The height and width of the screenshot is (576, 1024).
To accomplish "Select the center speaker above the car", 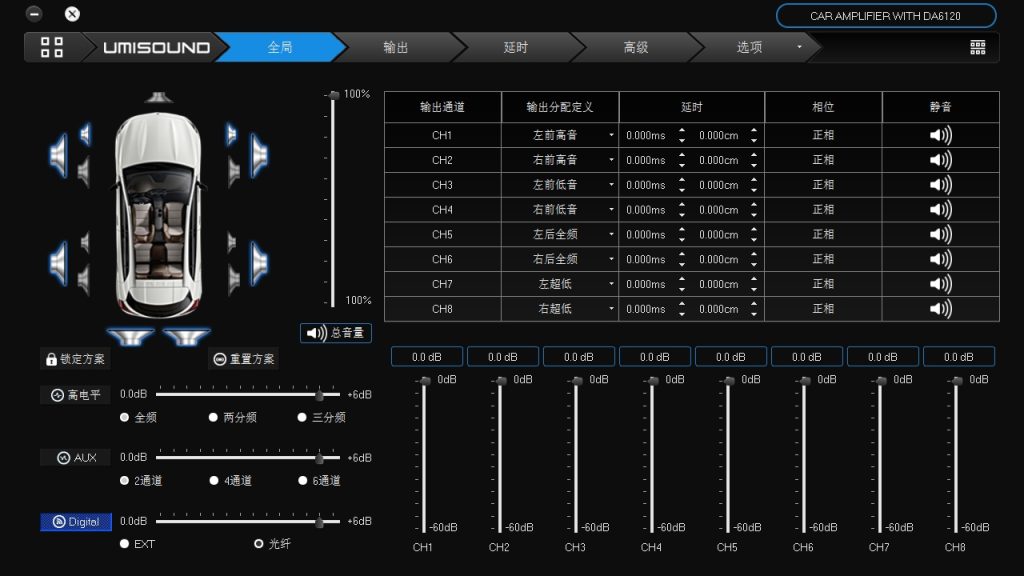I will (x=158, y=98).
